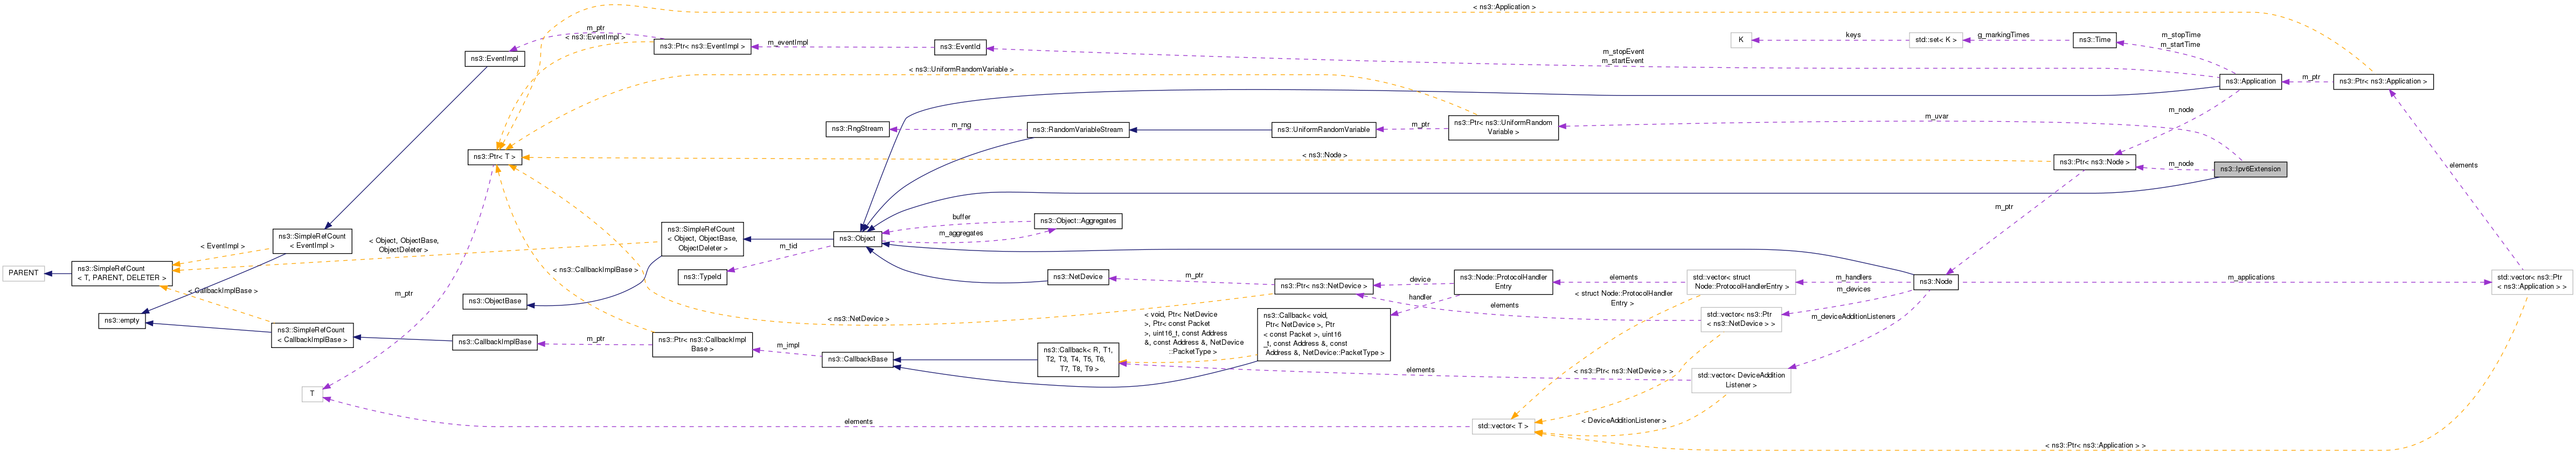Click the PARENT box at far left

click(23, 273)
